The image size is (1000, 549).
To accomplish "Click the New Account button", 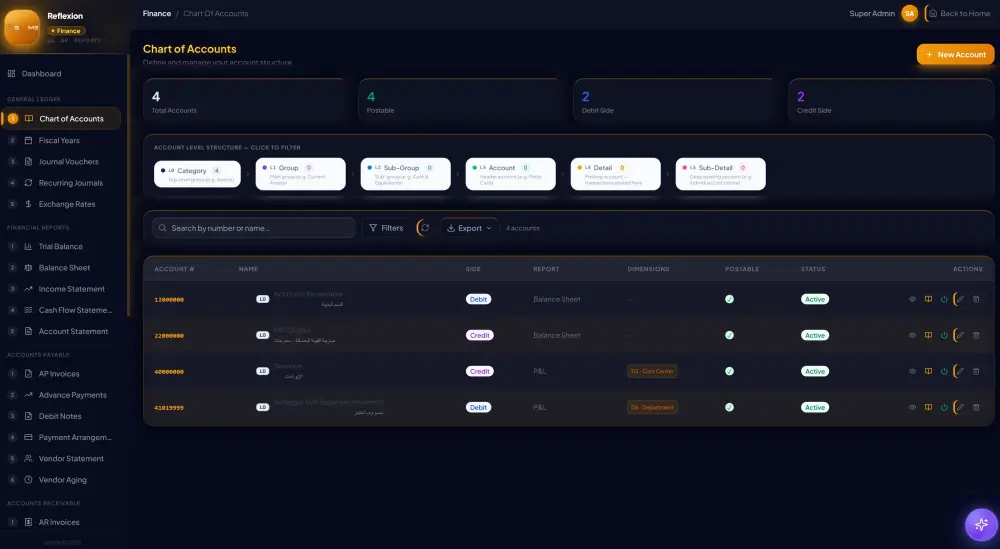I will point(955,54).
